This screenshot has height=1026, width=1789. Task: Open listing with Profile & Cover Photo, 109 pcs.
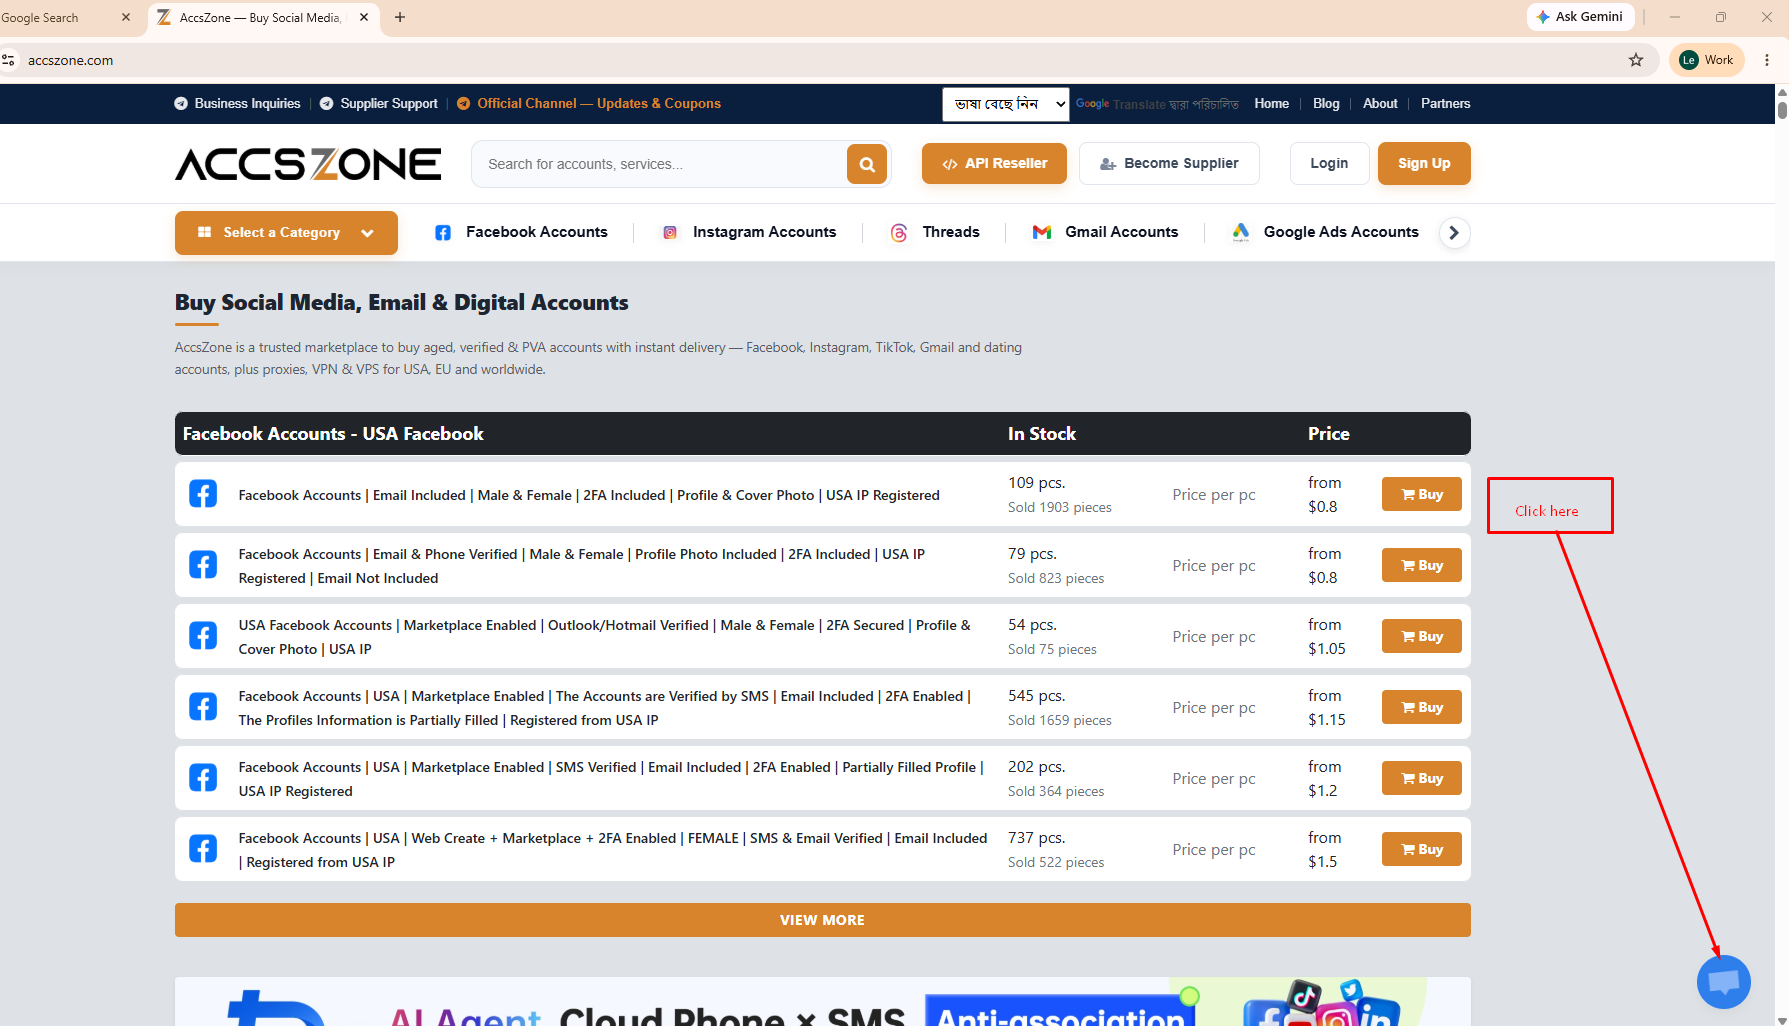(589, 495)
